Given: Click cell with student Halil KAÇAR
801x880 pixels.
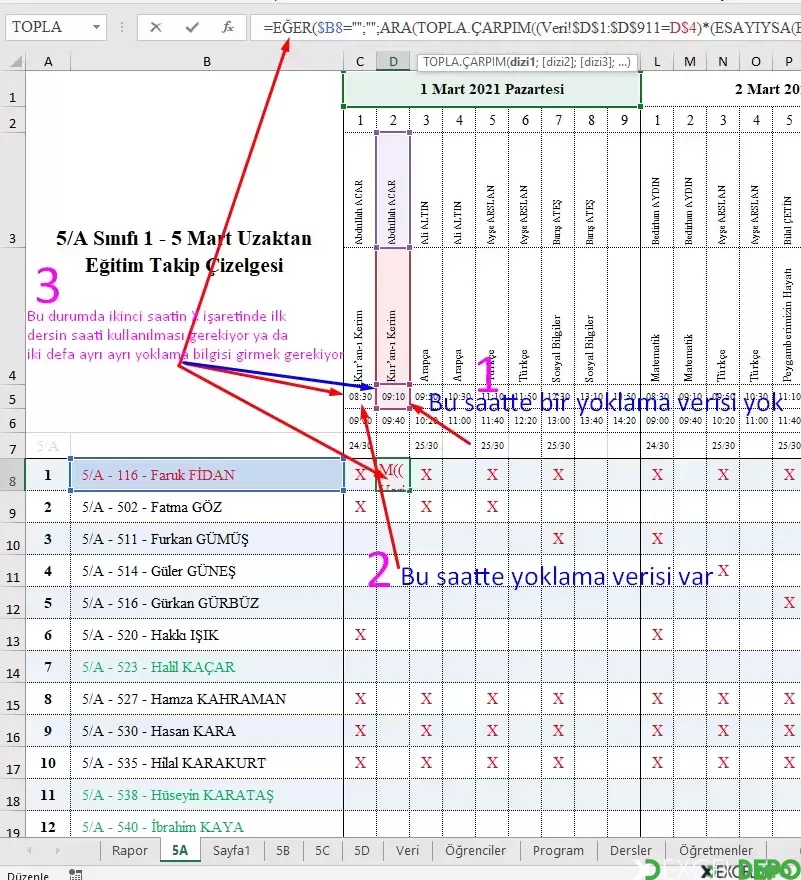Looking at the screenshot, I should [207, 667].
